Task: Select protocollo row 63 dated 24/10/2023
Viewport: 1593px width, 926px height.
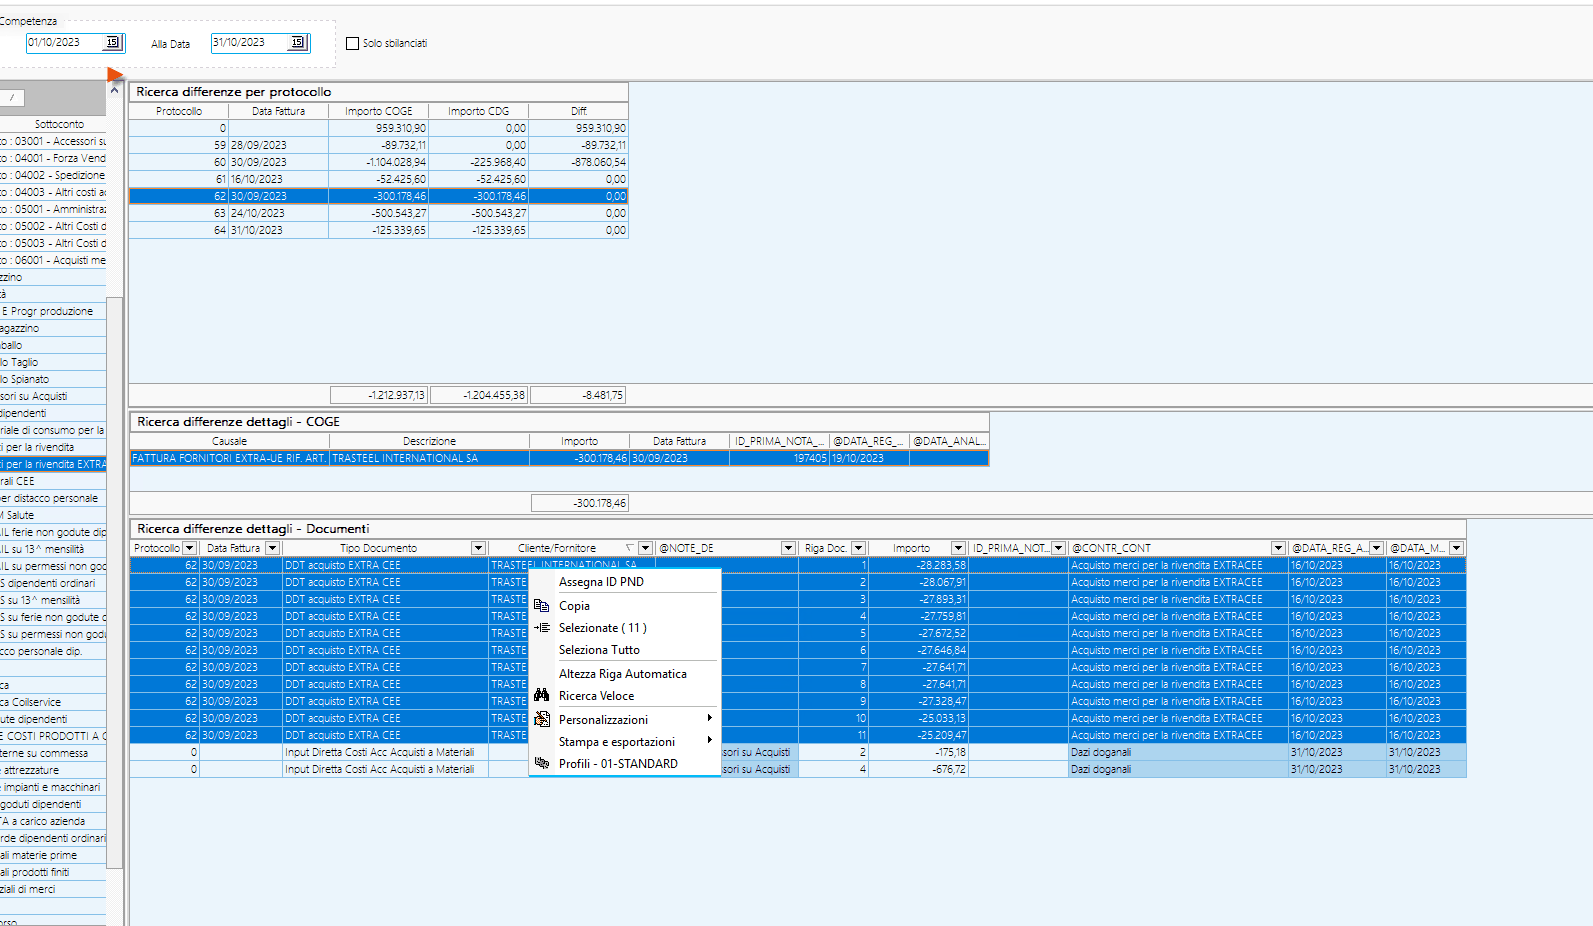Action: point(379,213)
